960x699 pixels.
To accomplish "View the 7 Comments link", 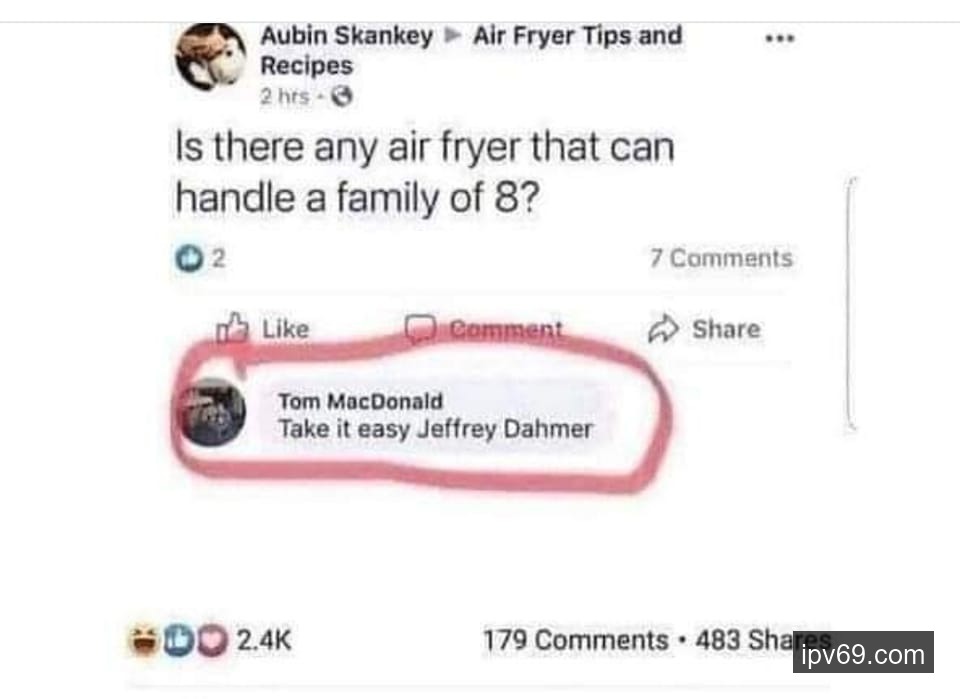I will click(x=721, y=258).
